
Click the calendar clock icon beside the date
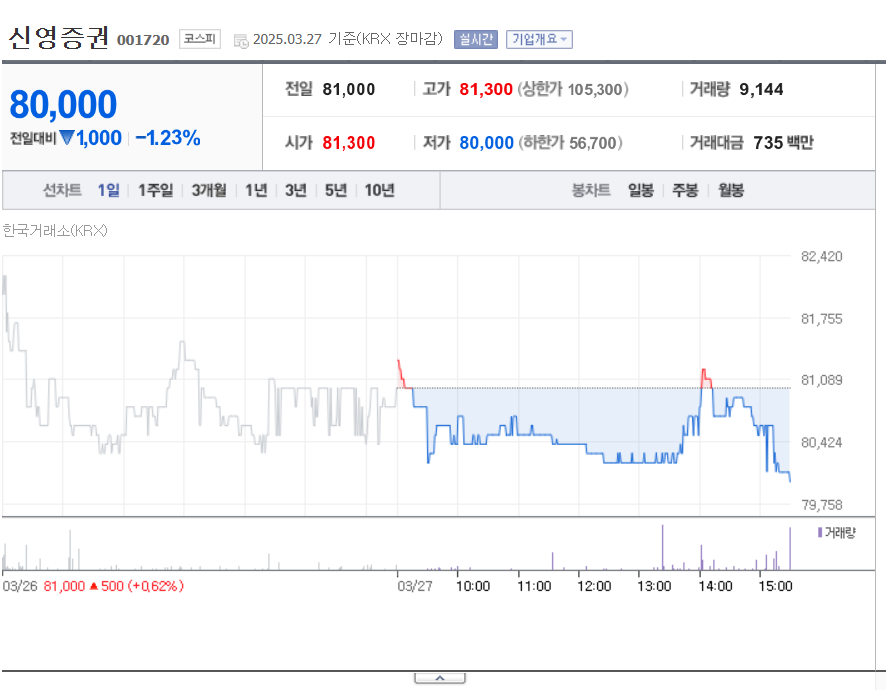pyautogui.click(x=241, y=41)
